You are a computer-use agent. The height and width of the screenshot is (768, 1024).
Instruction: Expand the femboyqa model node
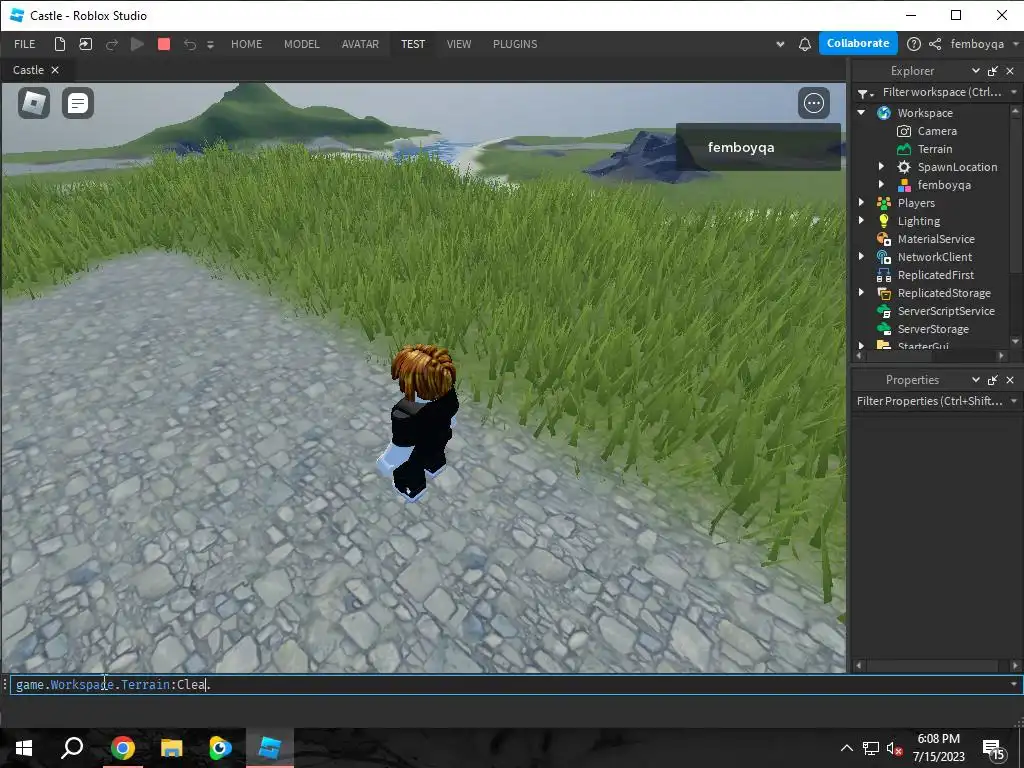tap(882, 185)
